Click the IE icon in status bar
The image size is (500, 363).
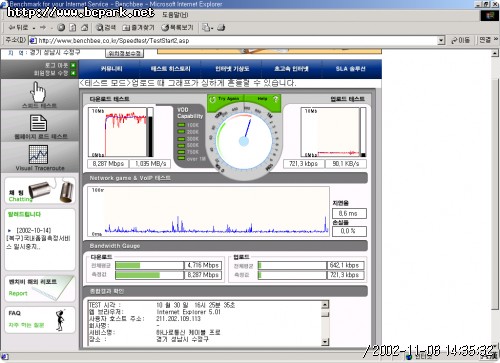pyautogui.click(x=5, y=357)
